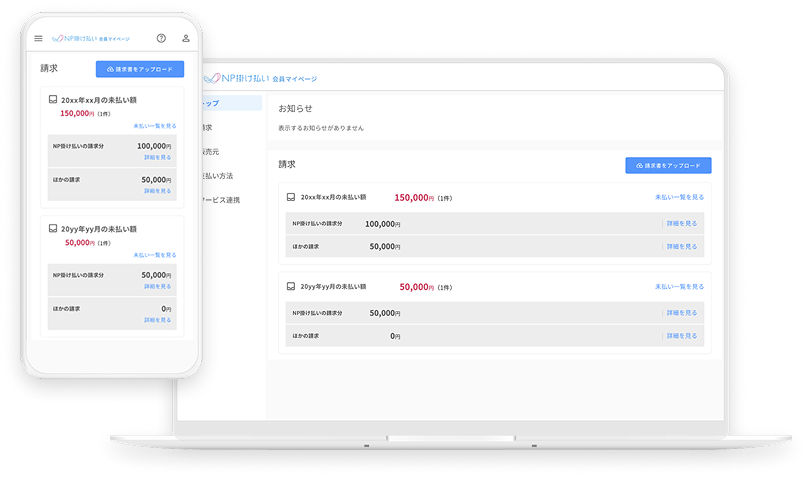Click inbox icon beside 20xx年xx月の未払い額 on phone

coord(53,99)
